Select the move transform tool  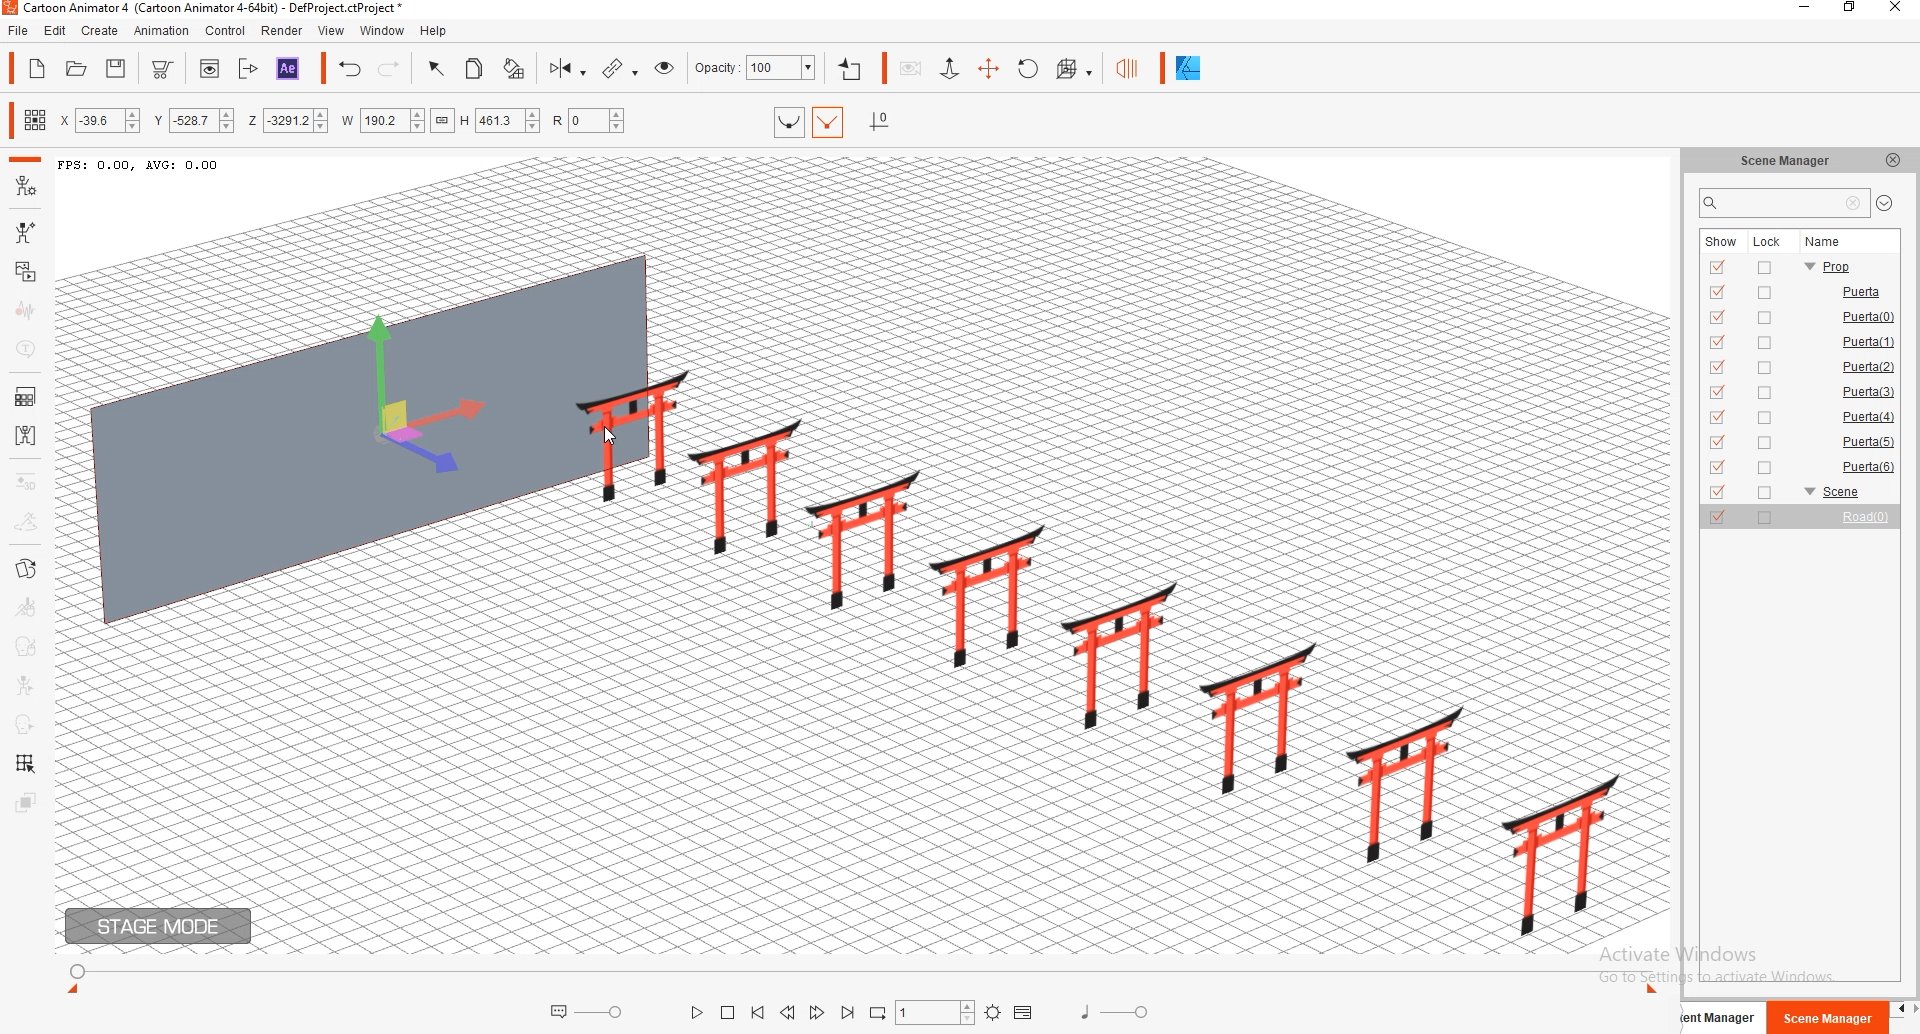[989, 69]
